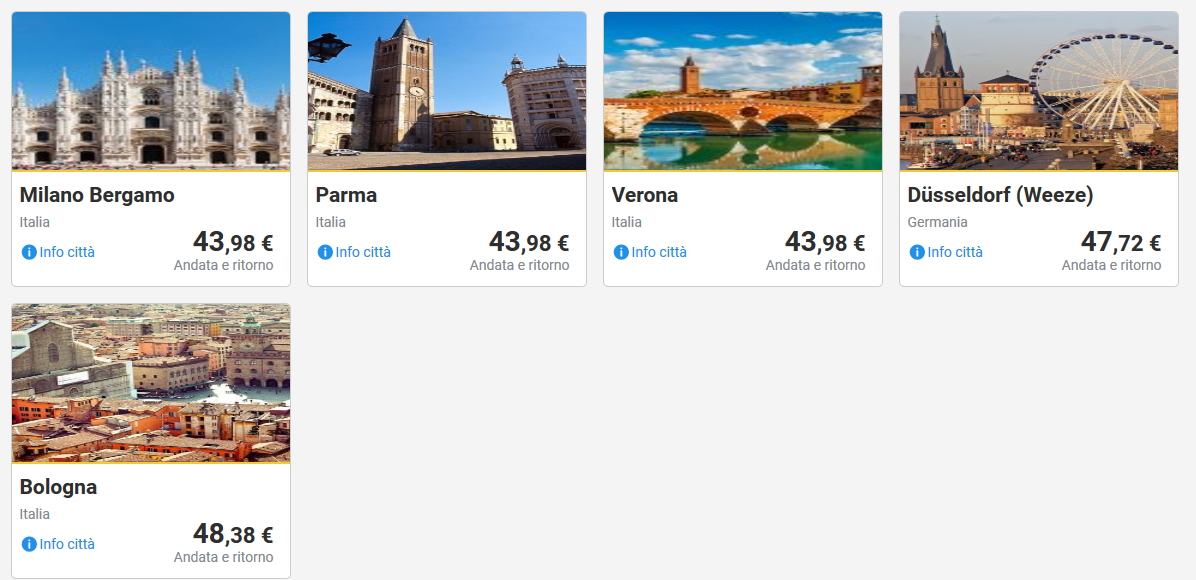
Task: Select the Bologna rooftops photo
Action: click(x=151, y=383)
